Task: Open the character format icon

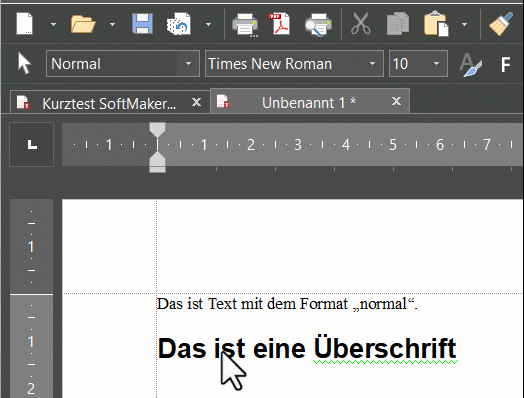Action: click(x=471, y=64)
